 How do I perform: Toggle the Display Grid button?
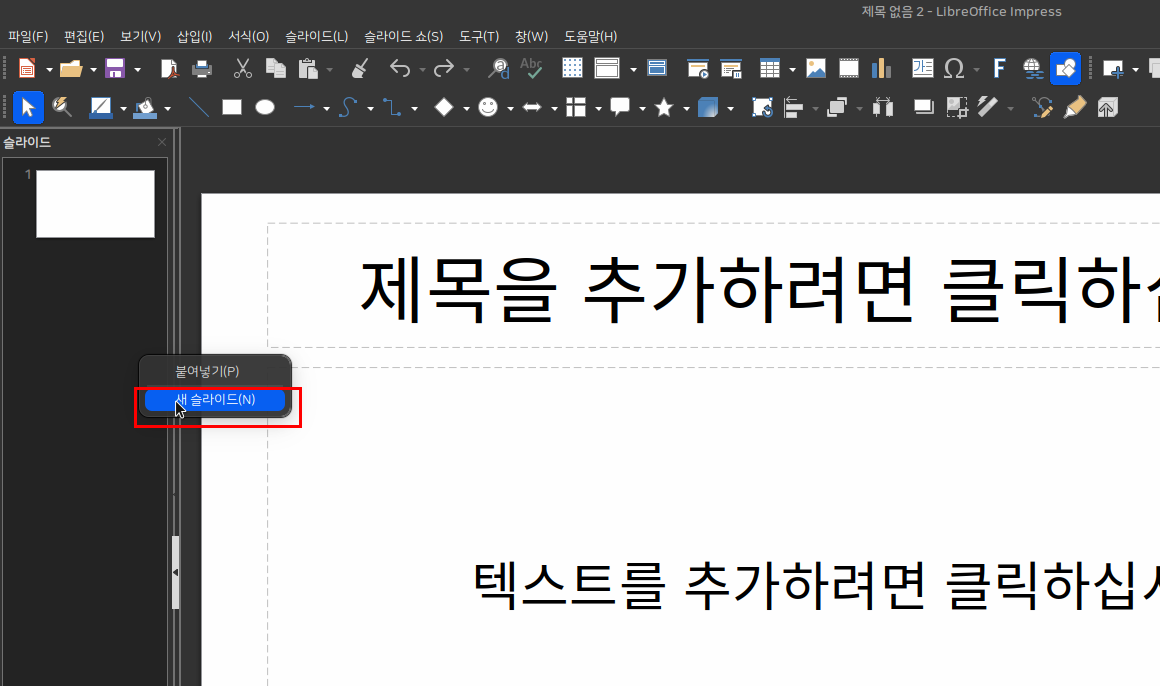point(572,69)
